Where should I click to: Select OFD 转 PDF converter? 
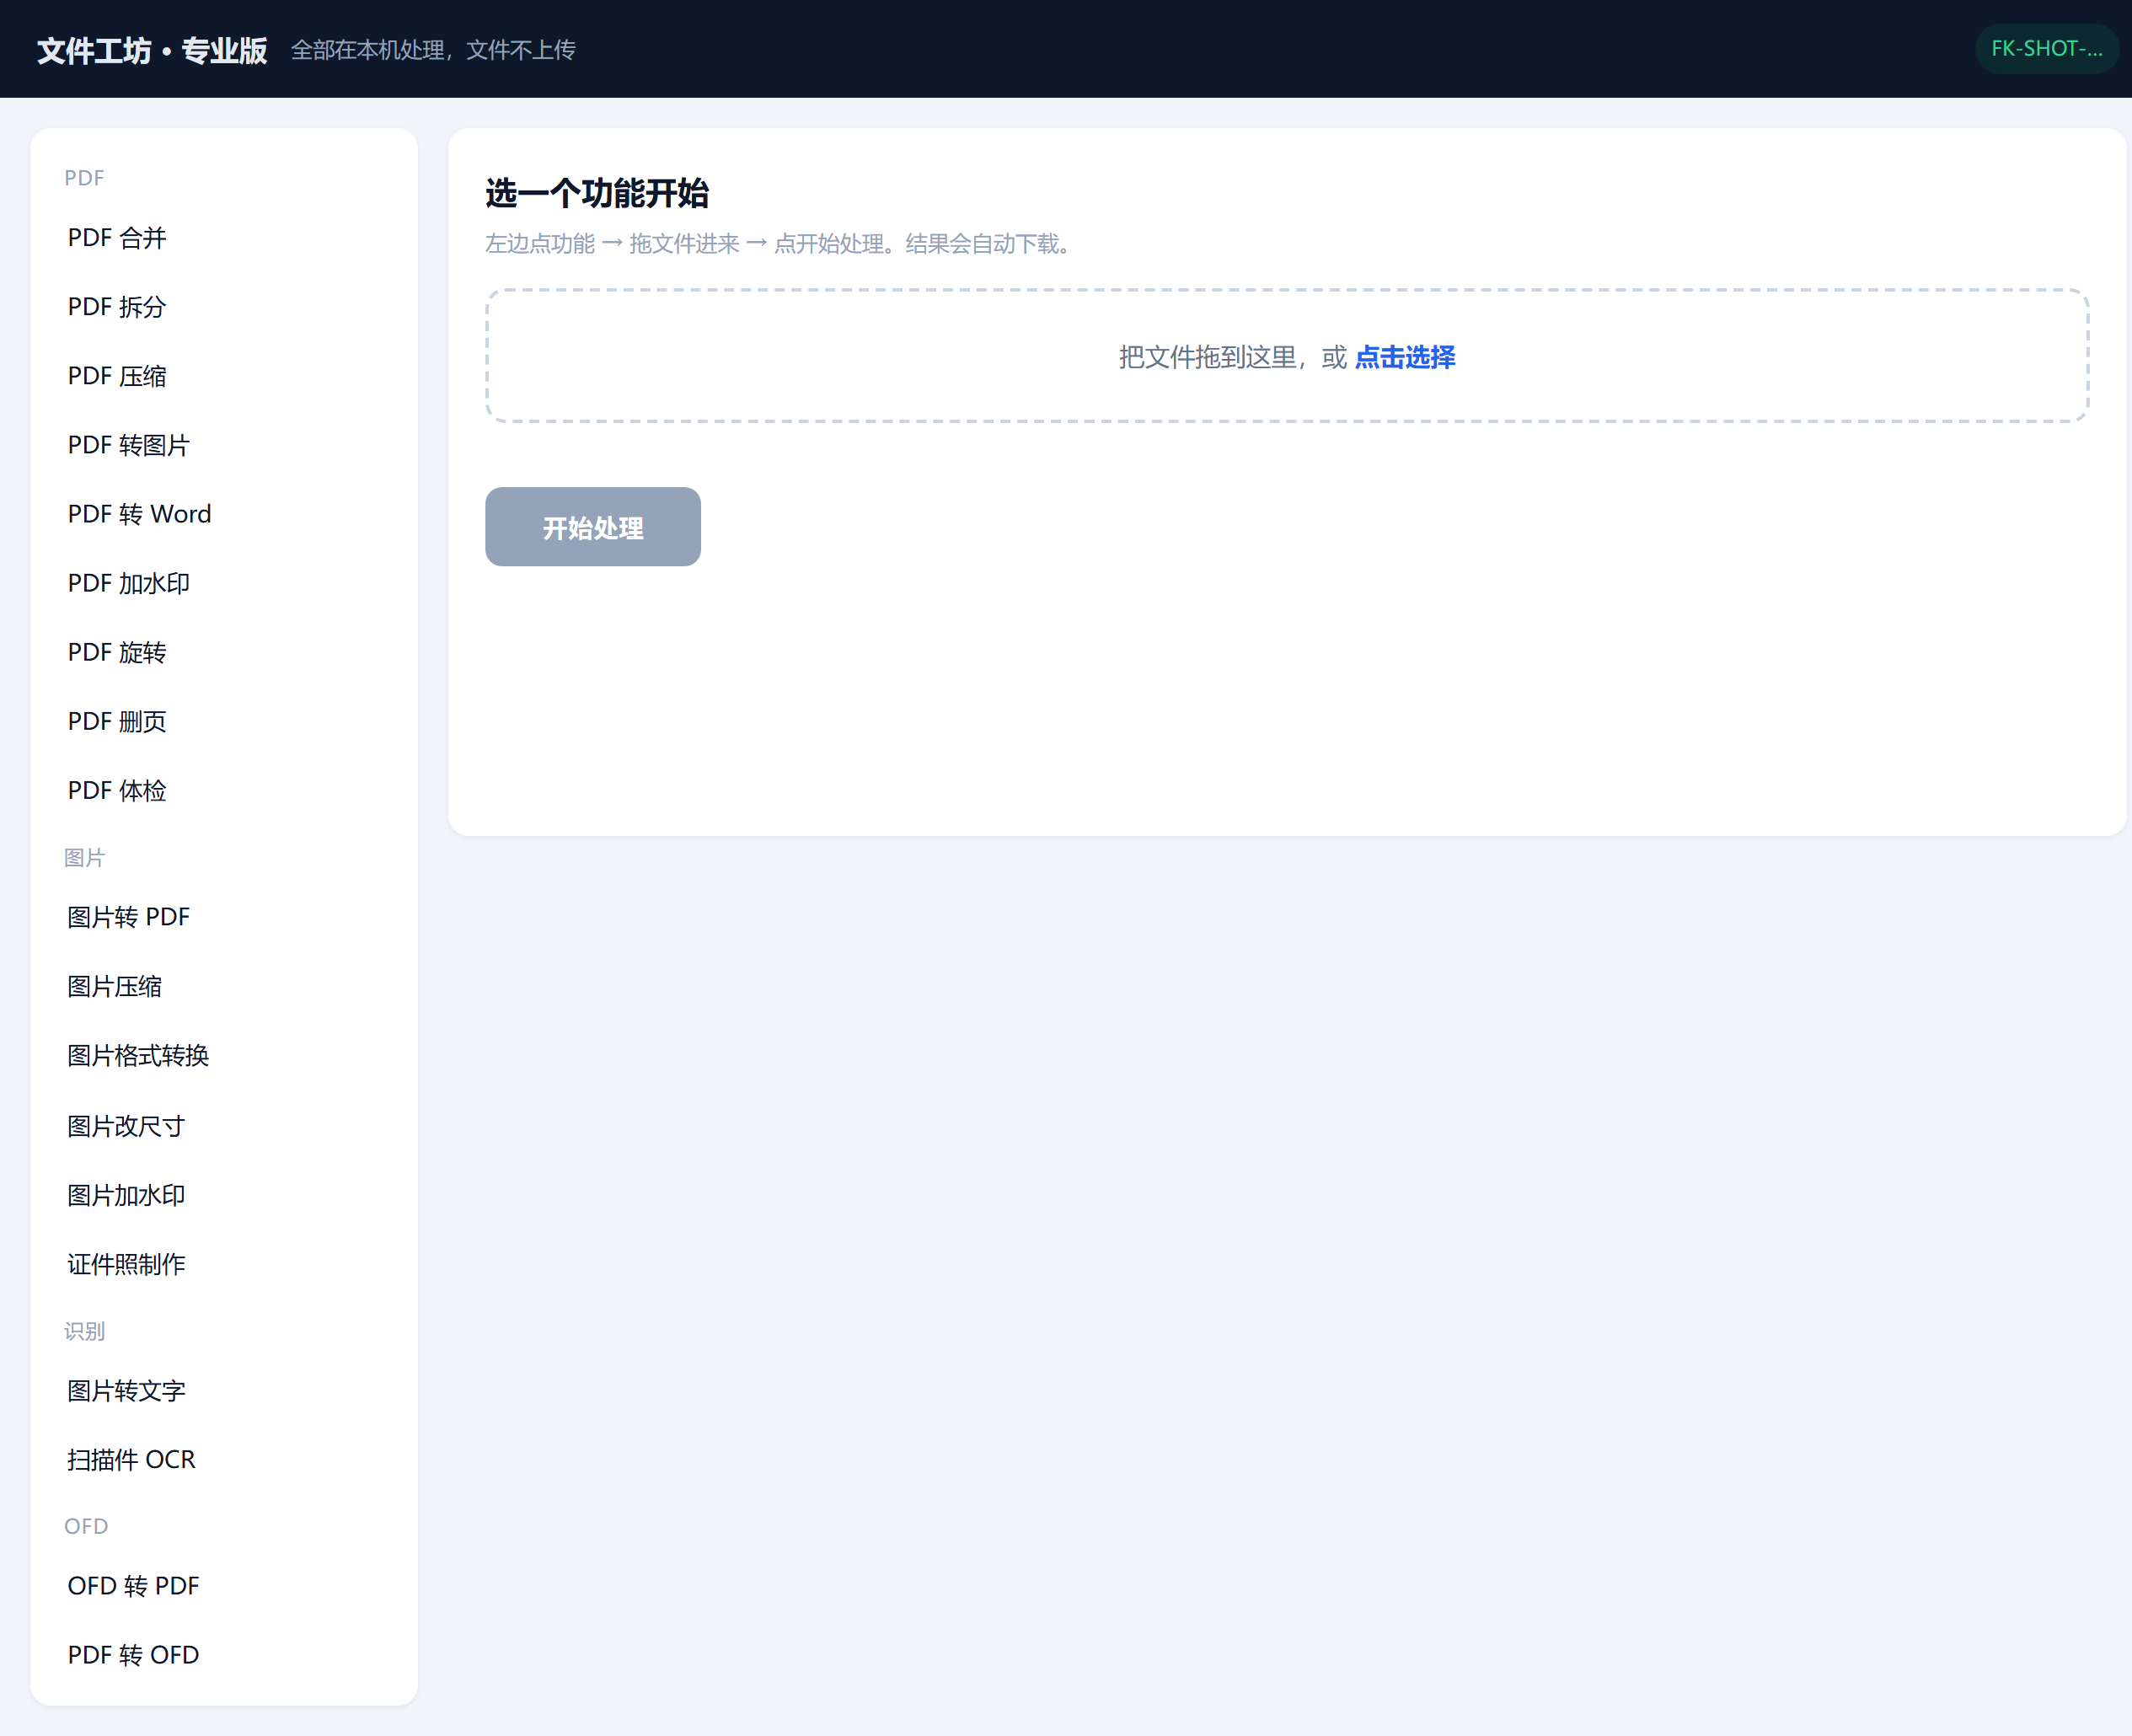point(224,1585)
